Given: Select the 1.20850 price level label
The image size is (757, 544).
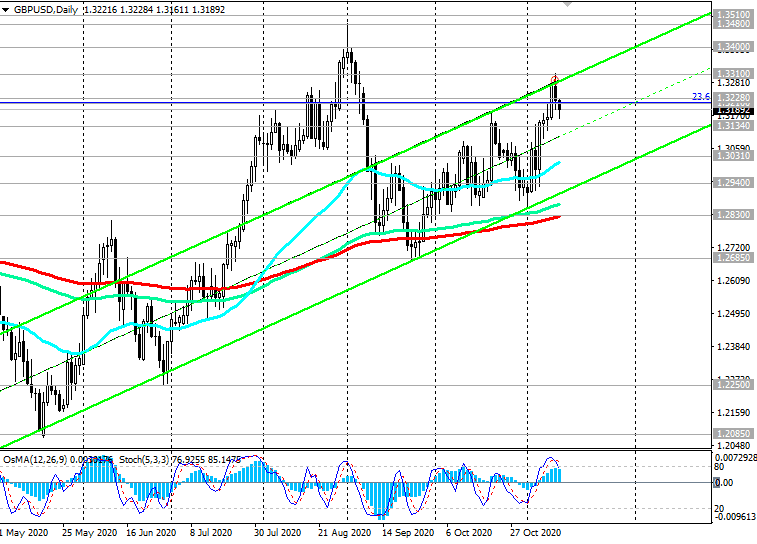Looking at the screenshot, I should [733, 433].
